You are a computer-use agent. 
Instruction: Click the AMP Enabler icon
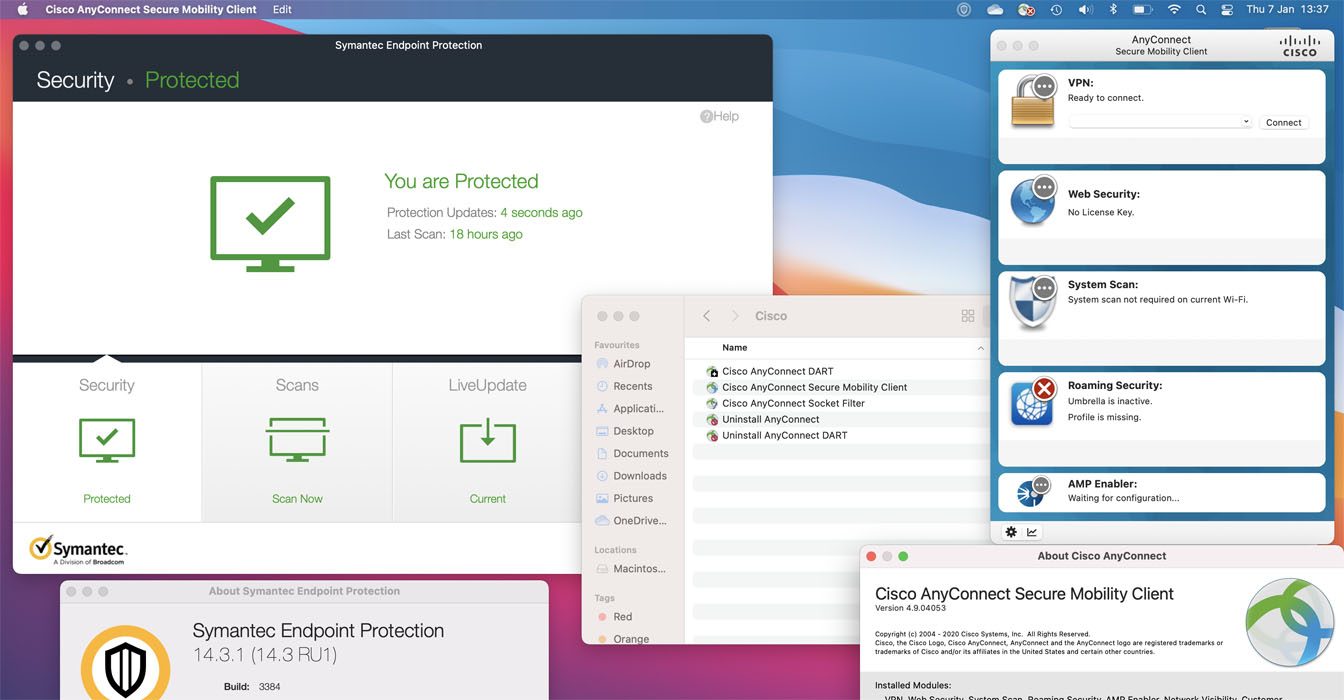(1031, 491)
